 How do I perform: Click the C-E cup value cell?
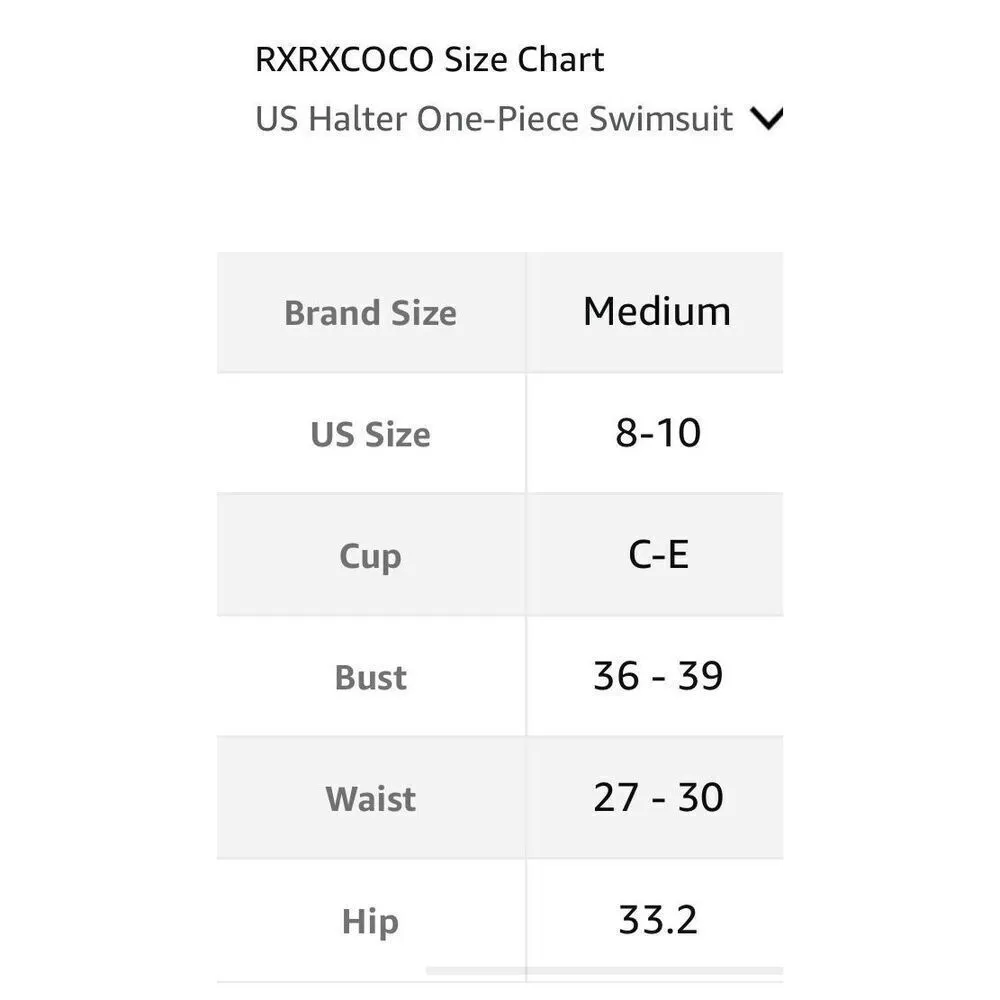(x=657, y=555)
